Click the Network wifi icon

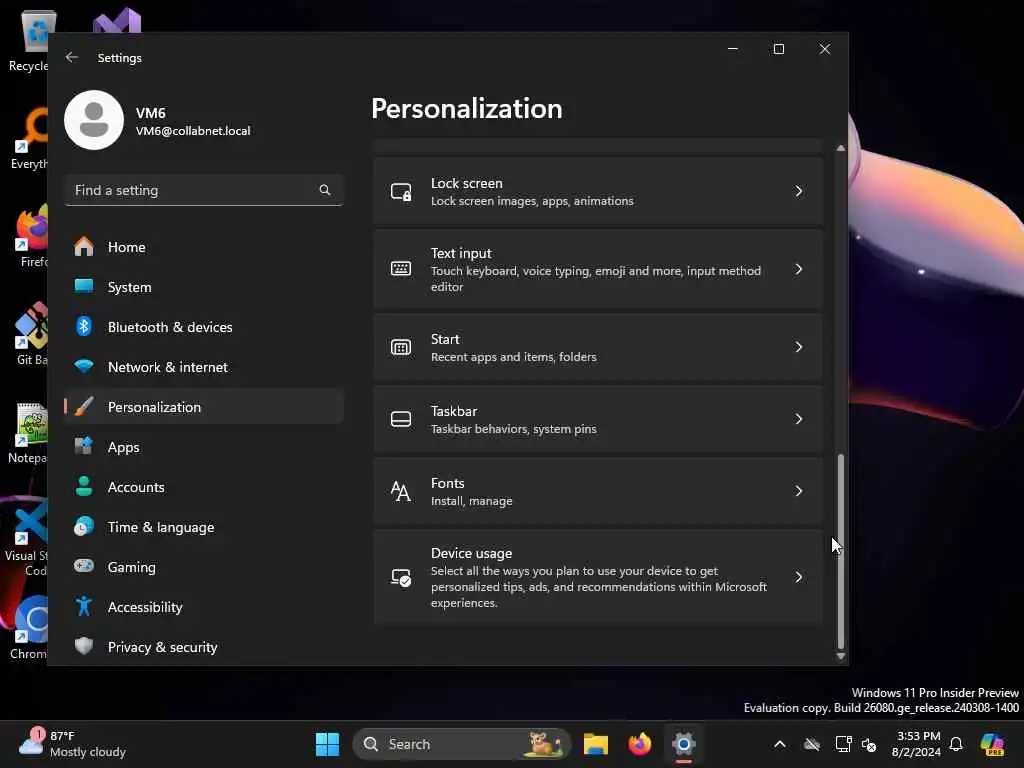84,366
